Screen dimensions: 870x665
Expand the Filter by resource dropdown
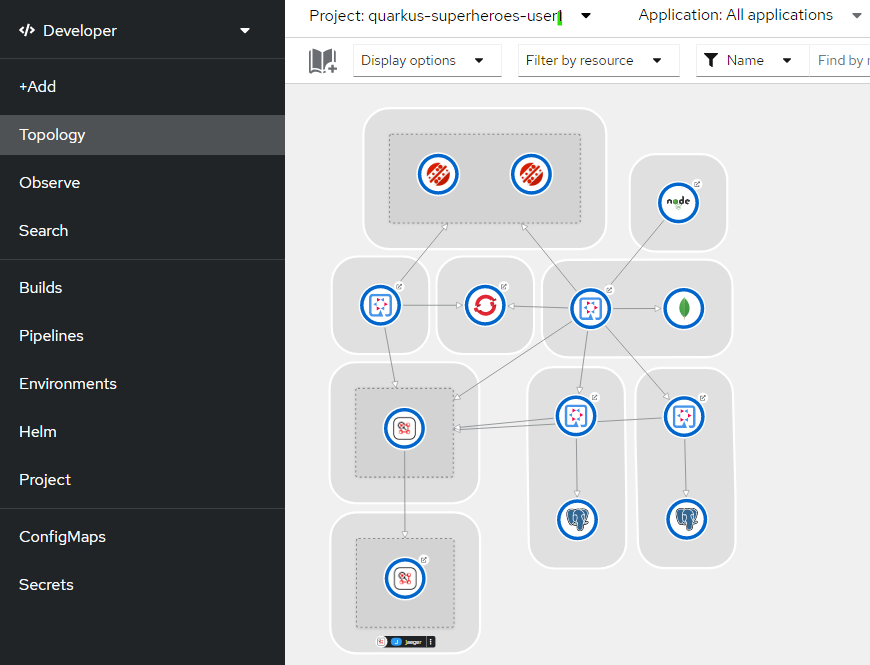tap(599, 60)
